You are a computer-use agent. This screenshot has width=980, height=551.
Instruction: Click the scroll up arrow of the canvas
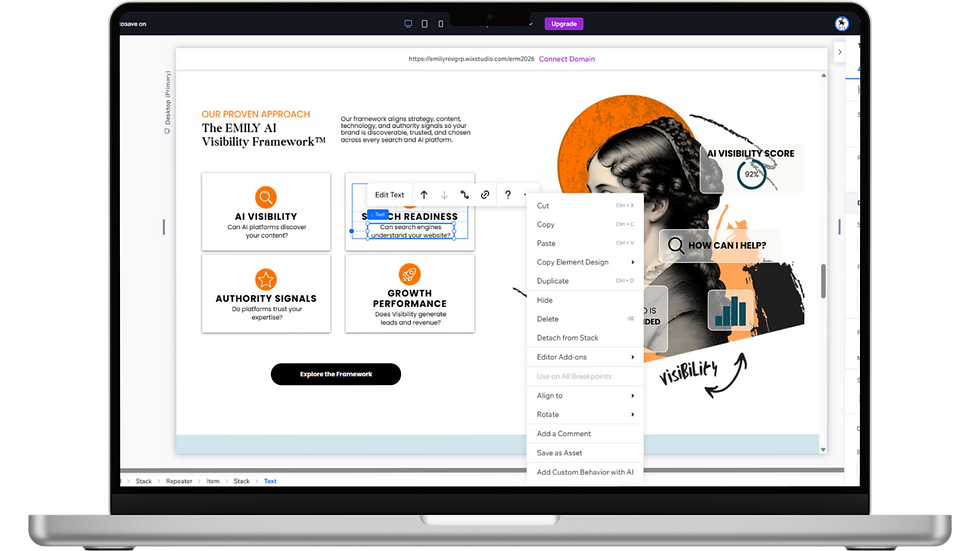[823, 76]
